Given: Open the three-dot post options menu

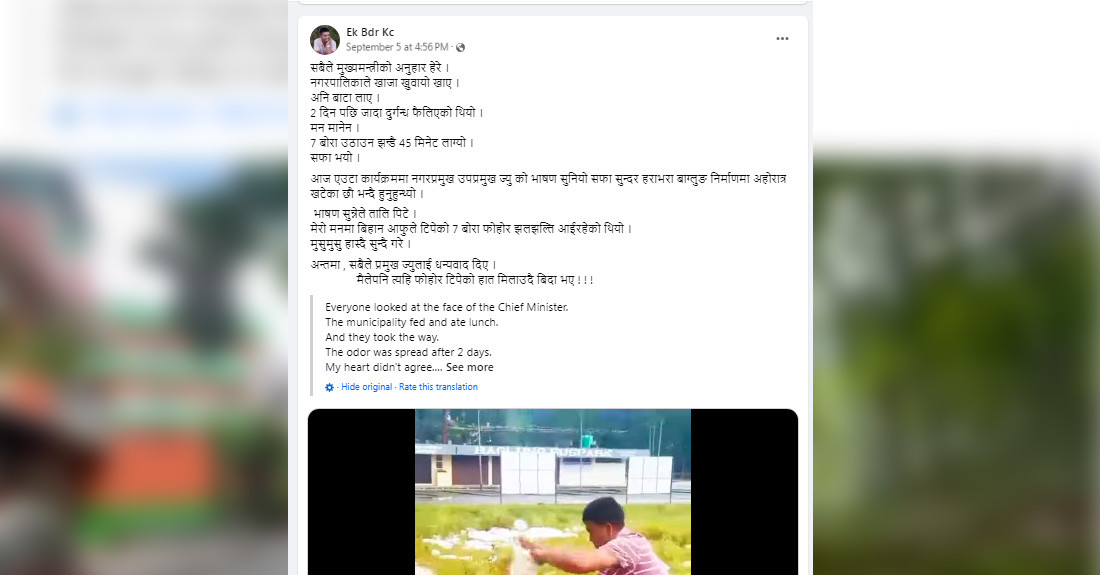Looking at the screenshot, I should 782,39.
